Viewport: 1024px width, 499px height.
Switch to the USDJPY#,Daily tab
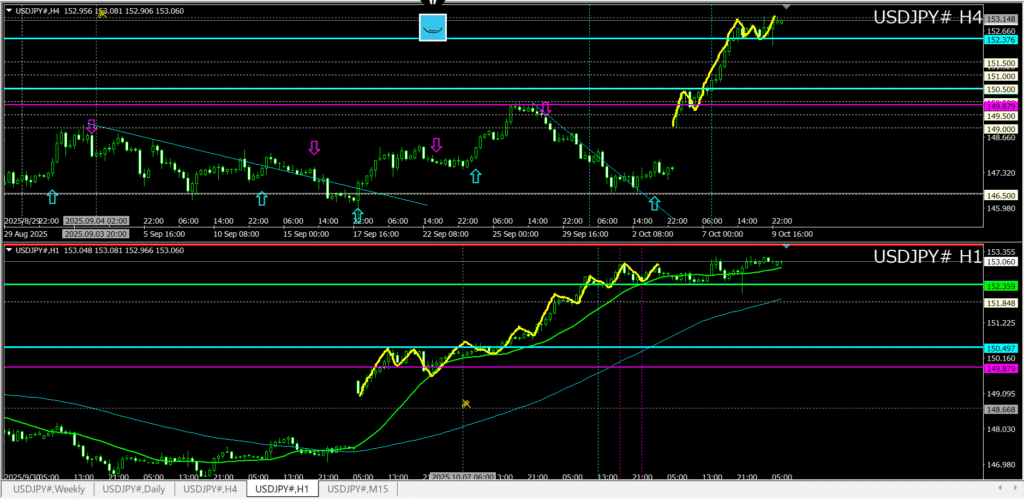click(x=136, y=489)
